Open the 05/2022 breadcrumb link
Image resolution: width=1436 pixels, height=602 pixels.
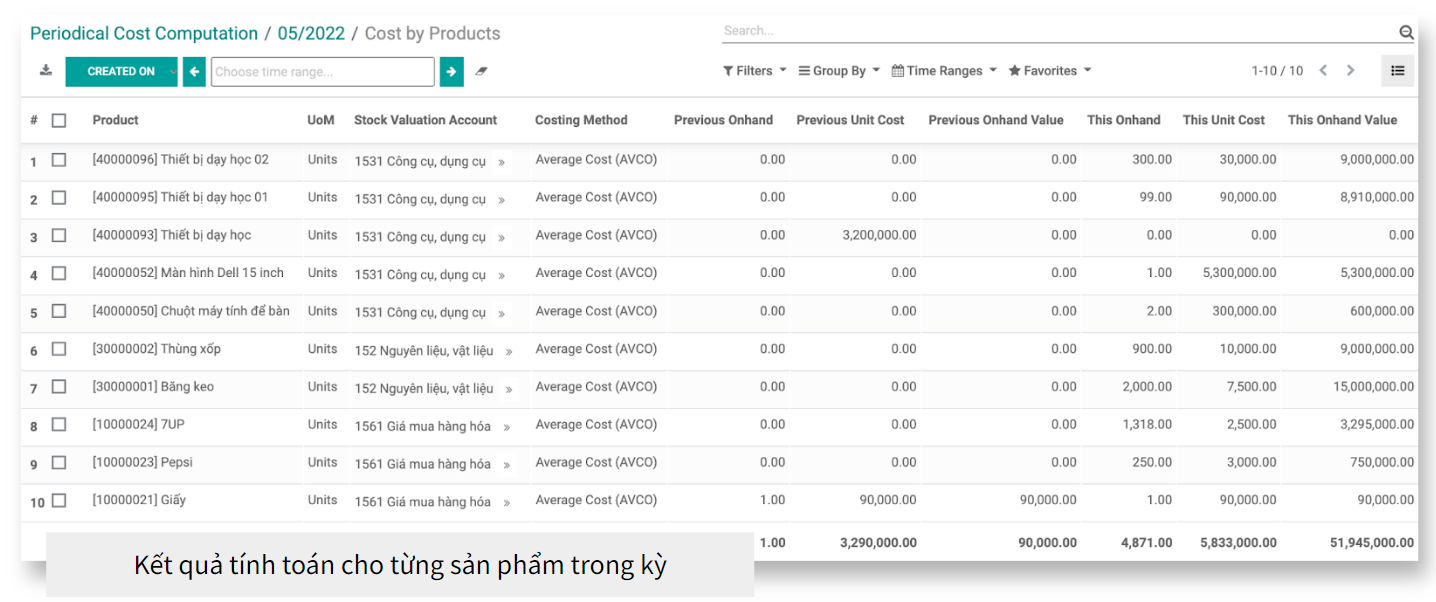point(311,33)
